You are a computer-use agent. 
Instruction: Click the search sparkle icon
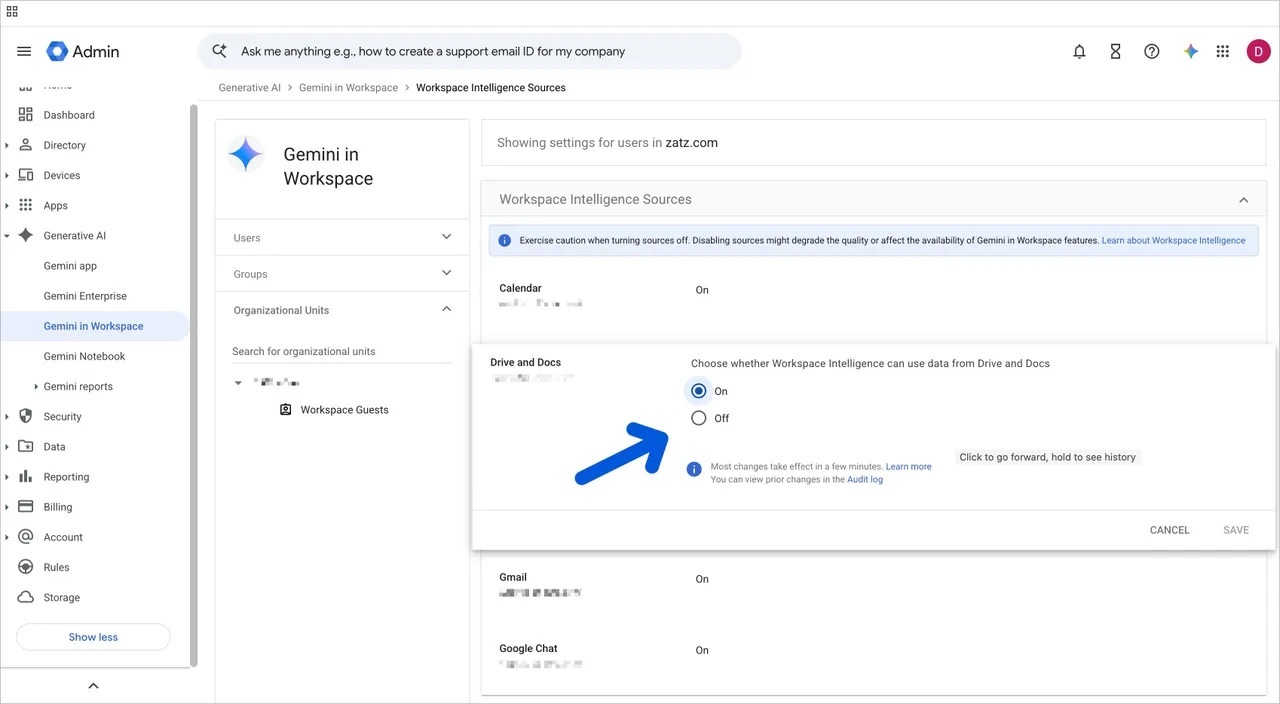tap(219, 51)
